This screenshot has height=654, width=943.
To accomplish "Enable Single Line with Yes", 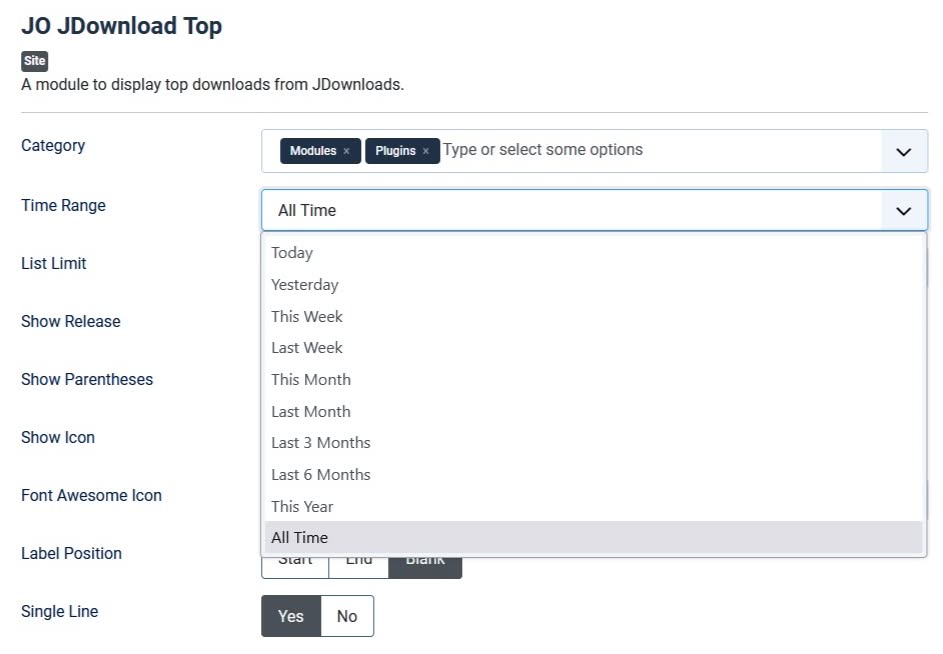I will coord(290,616).
